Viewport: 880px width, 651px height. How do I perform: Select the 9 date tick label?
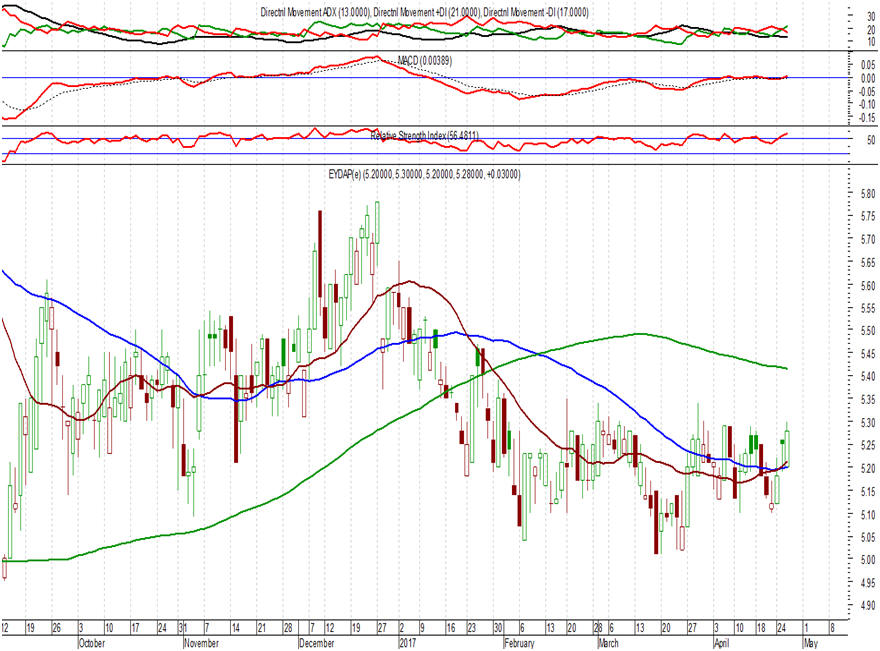pos(423,627)
